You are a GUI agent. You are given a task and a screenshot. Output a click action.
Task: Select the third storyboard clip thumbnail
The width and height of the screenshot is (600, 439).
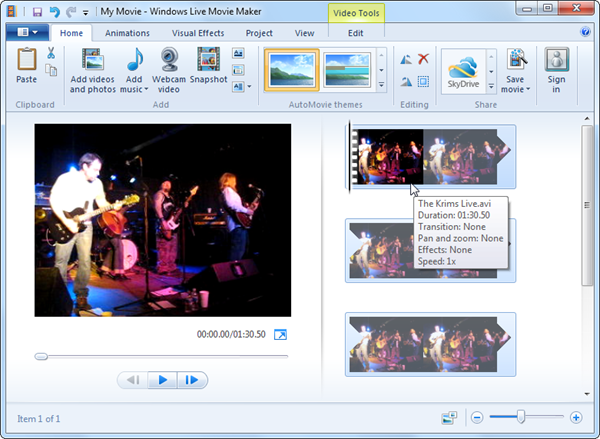(x=430, y=344)
